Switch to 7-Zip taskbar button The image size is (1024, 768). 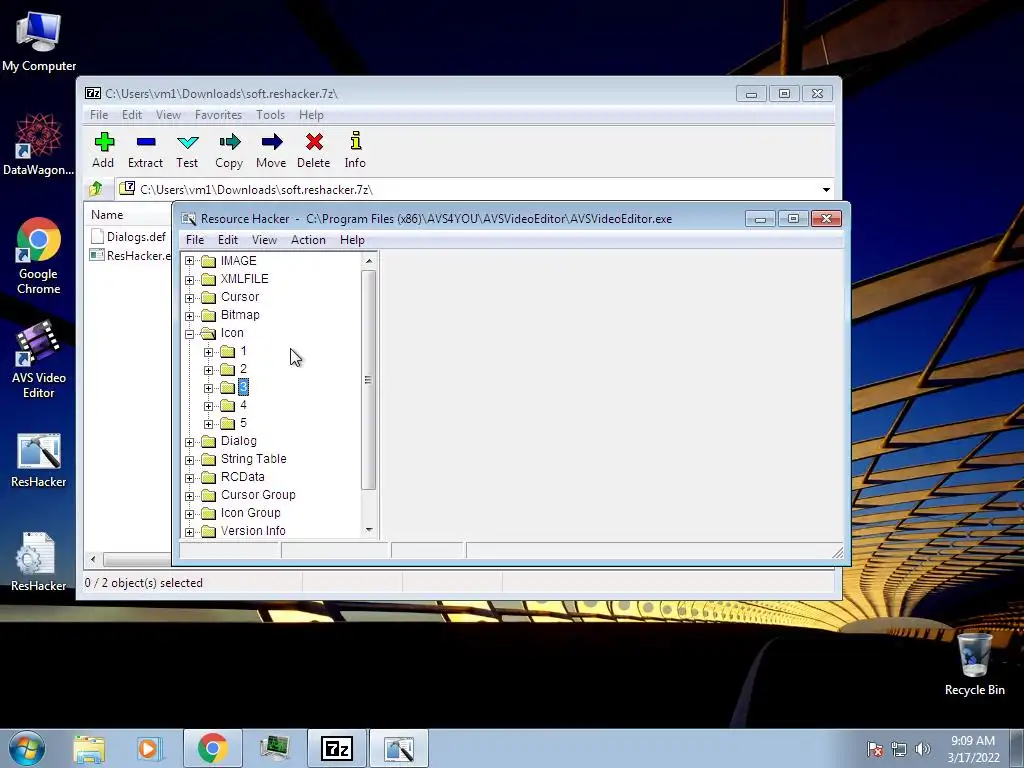337,748
